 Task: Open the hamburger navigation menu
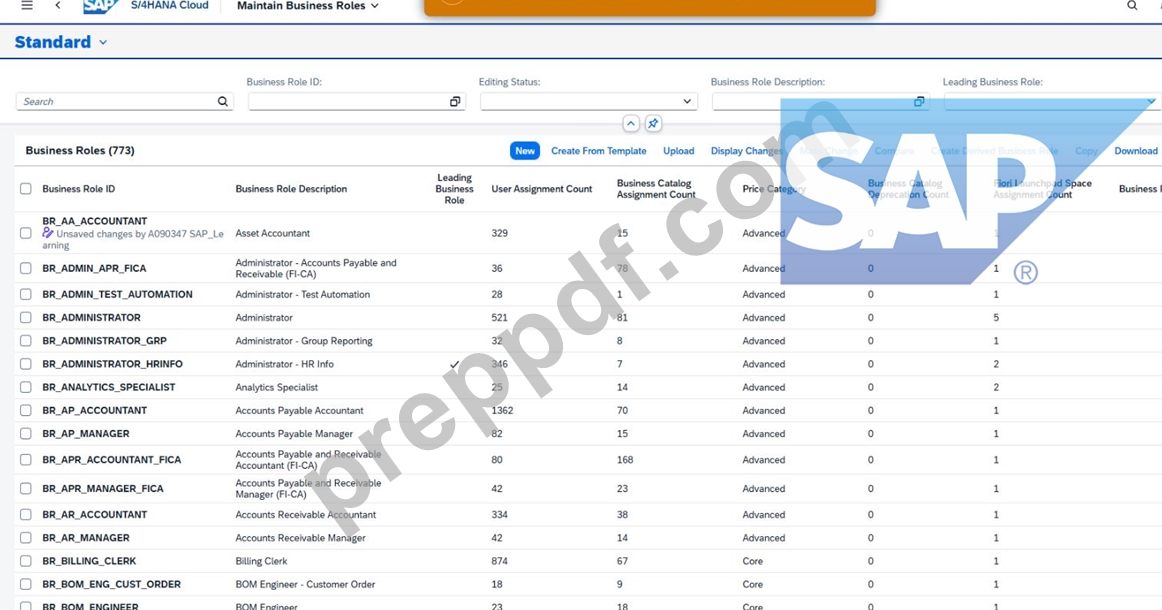(x=27, y=5)
